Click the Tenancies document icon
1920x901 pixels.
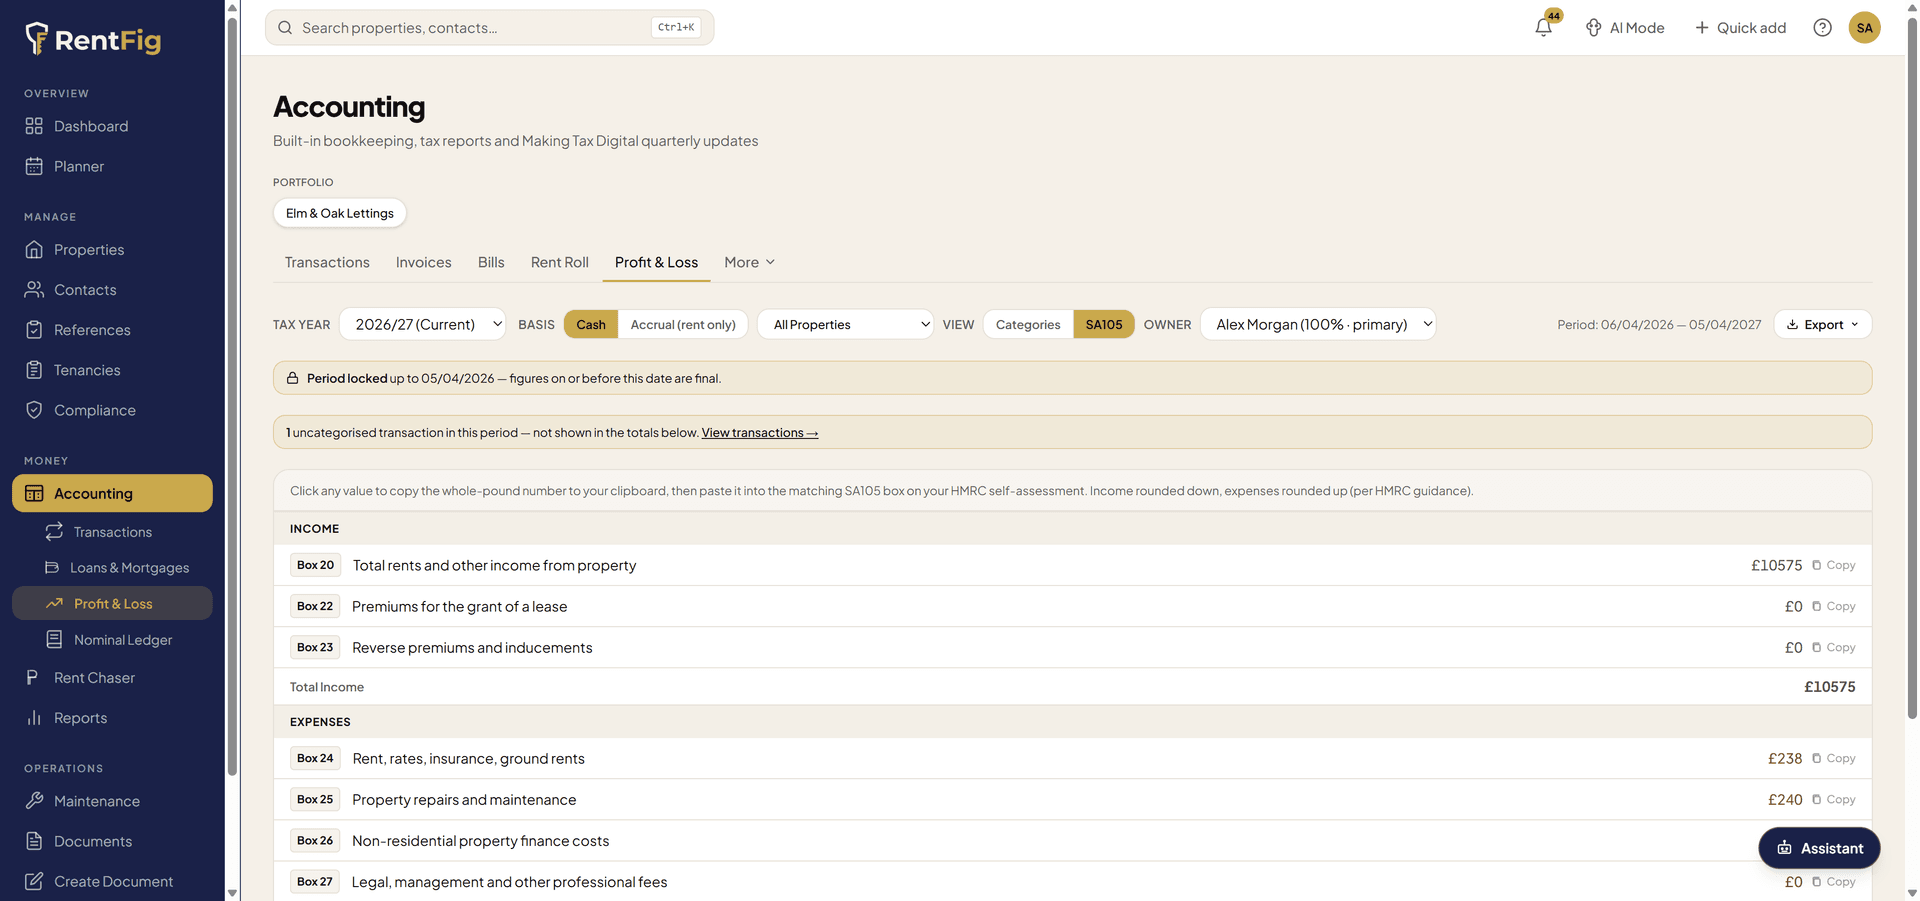(34, 370)
